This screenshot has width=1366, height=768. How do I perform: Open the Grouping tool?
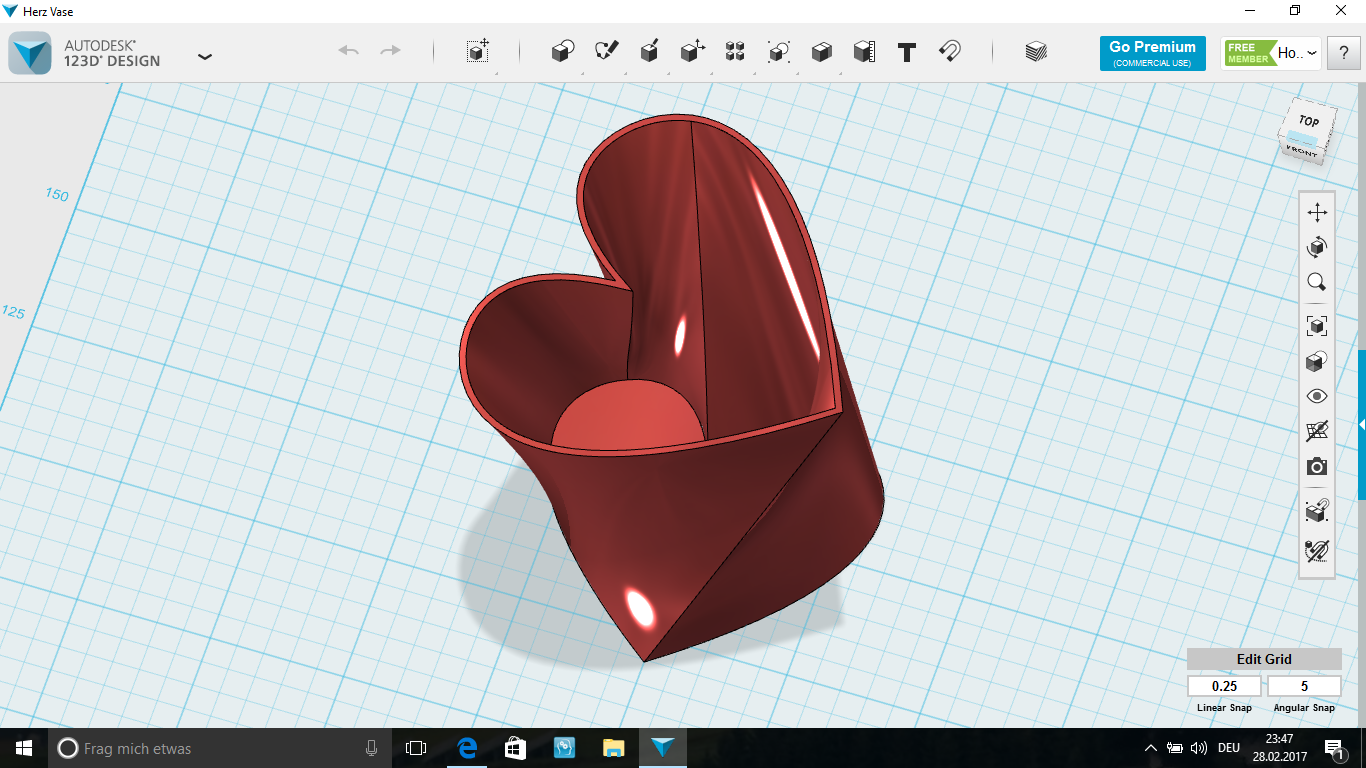779,51
